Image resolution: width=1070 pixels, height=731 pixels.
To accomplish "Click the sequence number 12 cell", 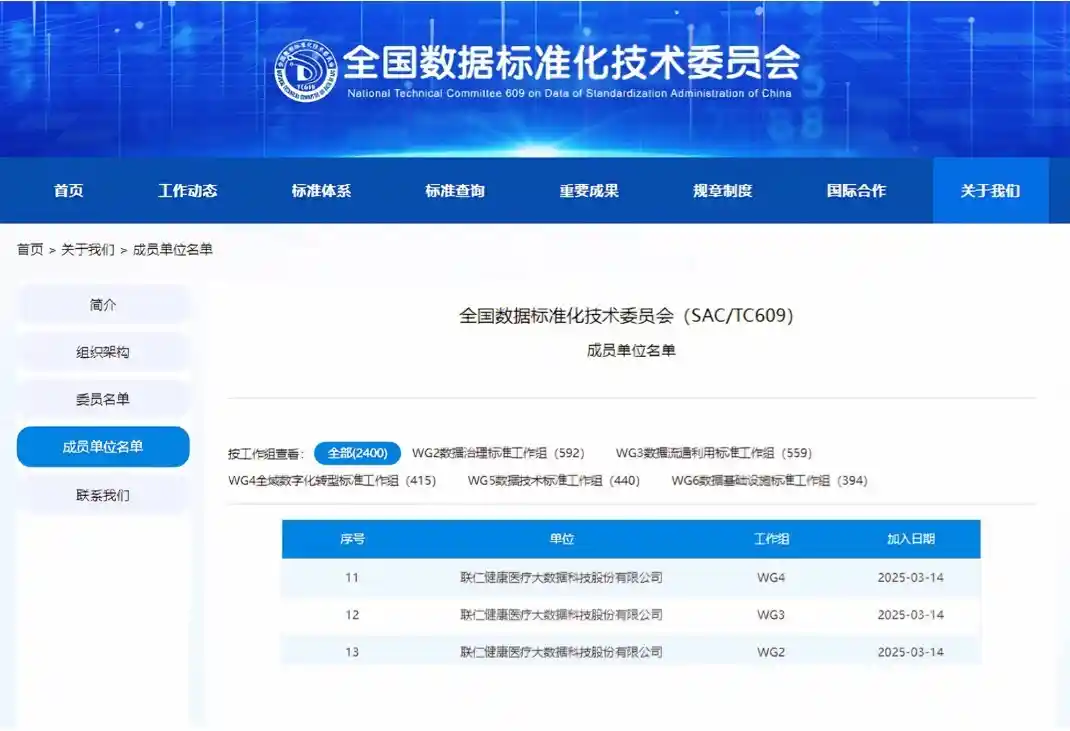I will (352, 615).
